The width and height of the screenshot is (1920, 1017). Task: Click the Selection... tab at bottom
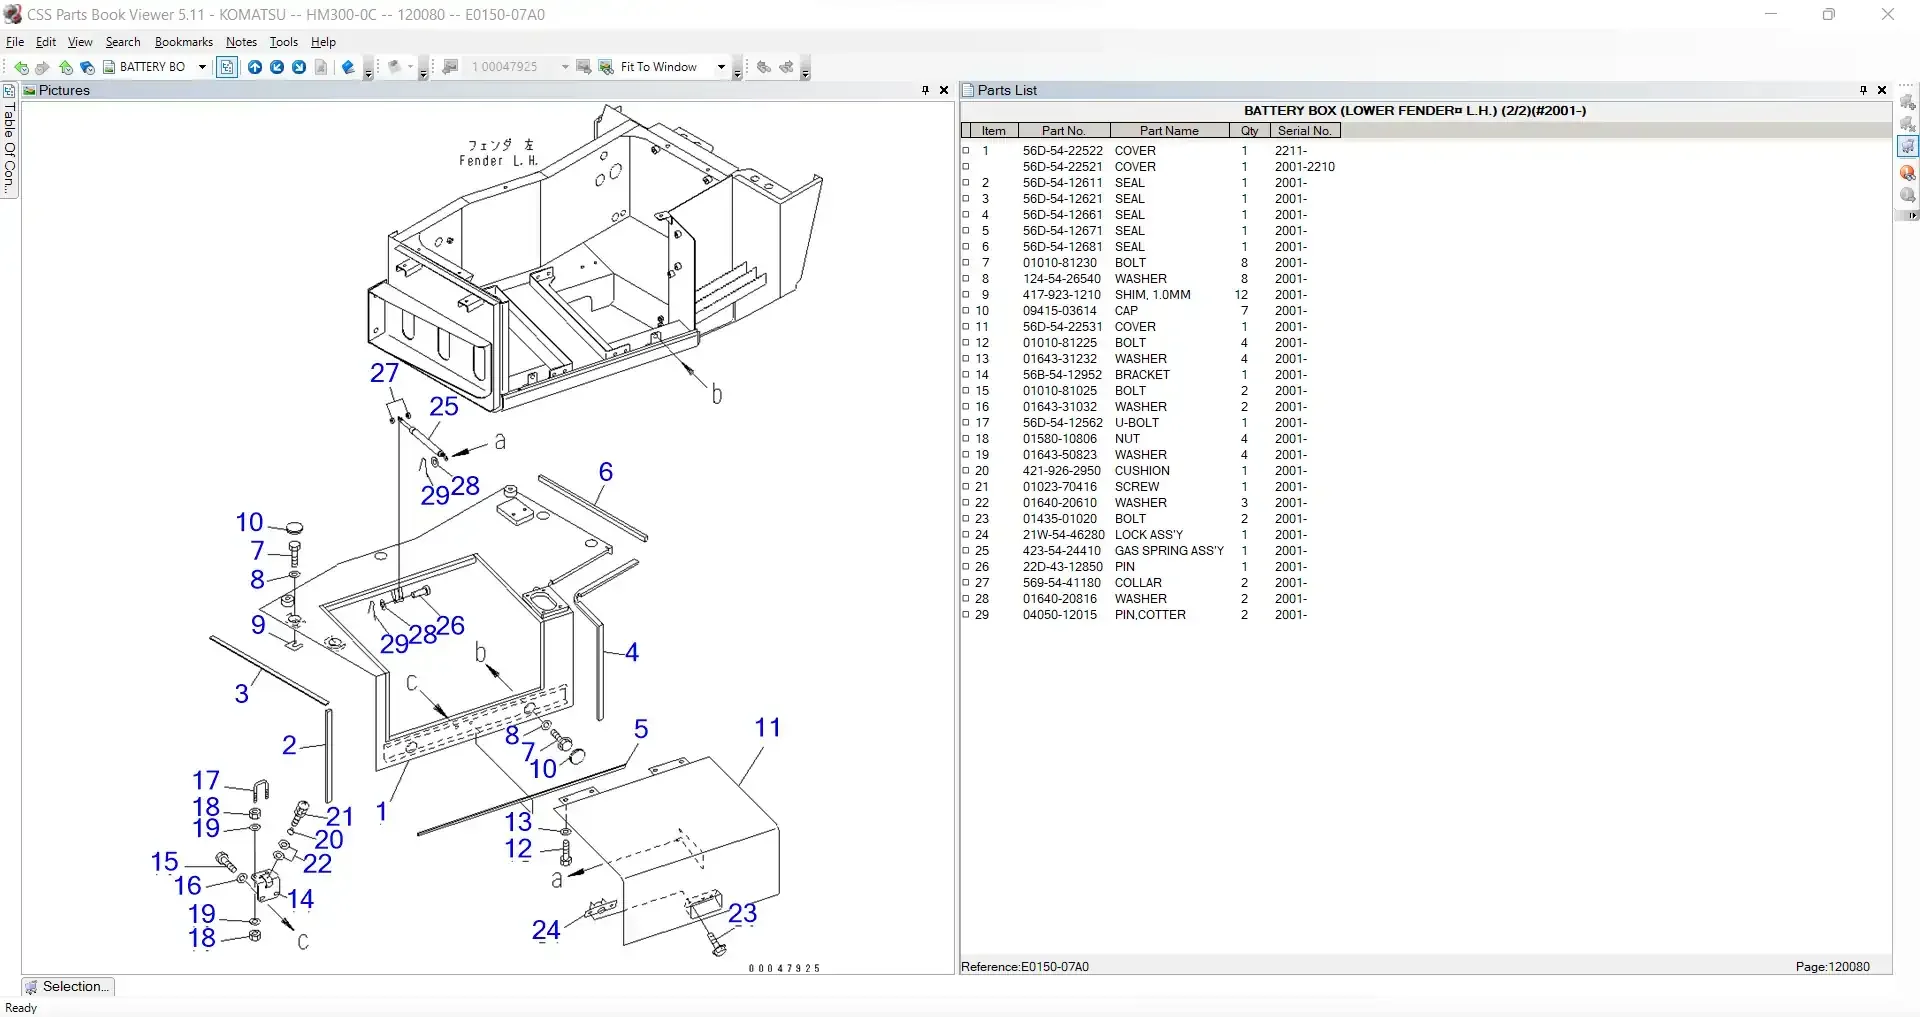pyautogui.click(x=68, y=987)
